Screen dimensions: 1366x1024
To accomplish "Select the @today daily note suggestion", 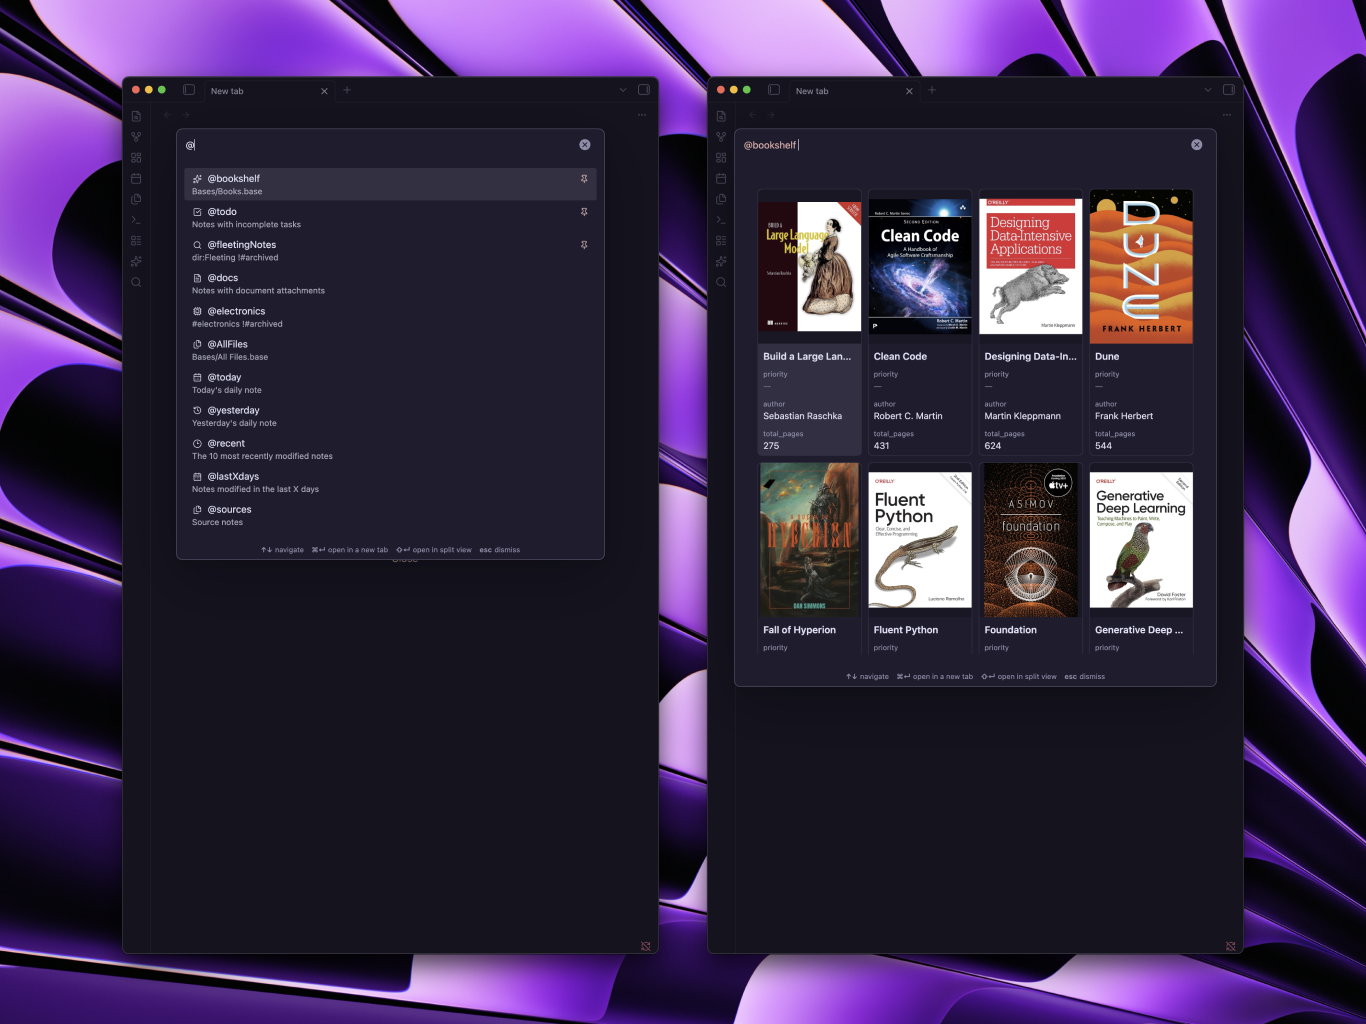I will pos(390,383).
